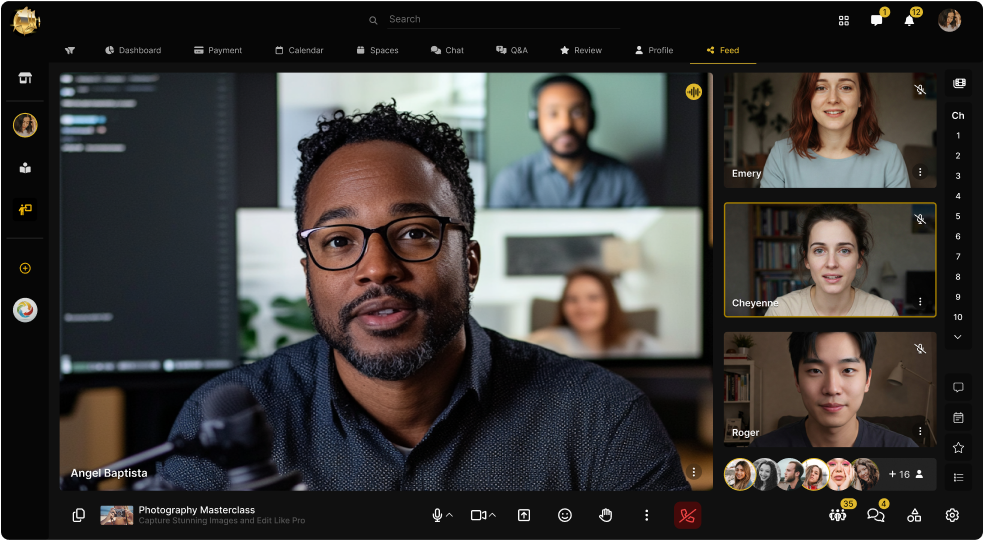Expand microphone options chevron
984x541 pixels.
click(449, 515)
